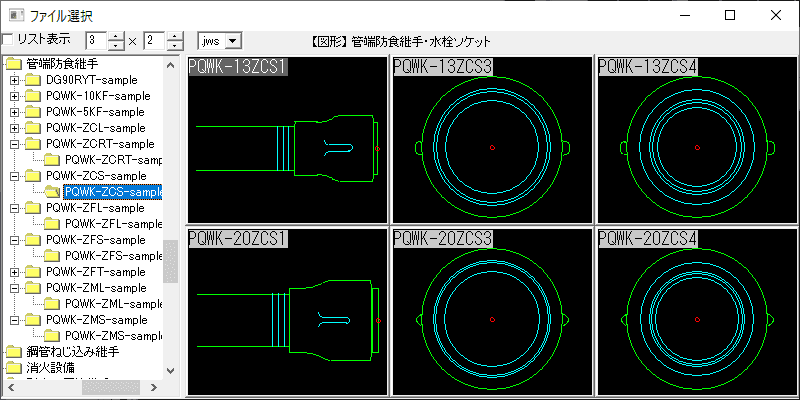The image size is (800, 400).
Task: Click the PQWK-ZCL-sample folder icon
Action: point(33,128)
